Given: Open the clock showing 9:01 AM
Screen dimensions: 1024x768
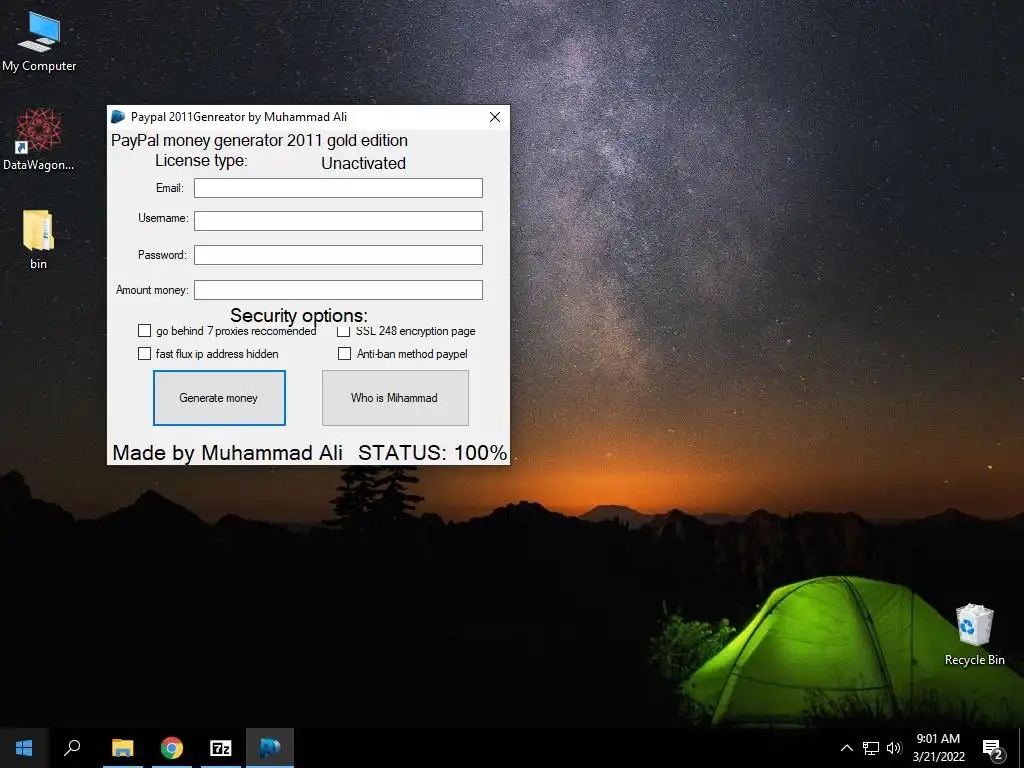Looking at the screenshot, I should (938, 748).
